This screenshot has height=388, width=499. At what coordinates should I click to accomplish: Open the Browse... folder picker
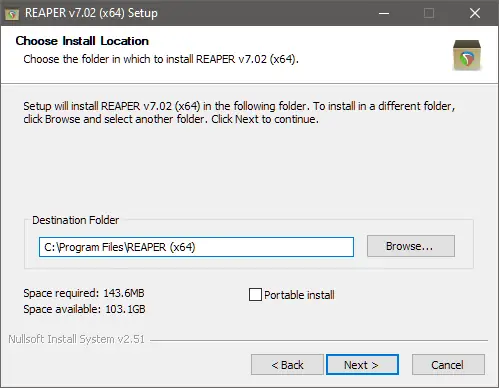coord(411,246)
